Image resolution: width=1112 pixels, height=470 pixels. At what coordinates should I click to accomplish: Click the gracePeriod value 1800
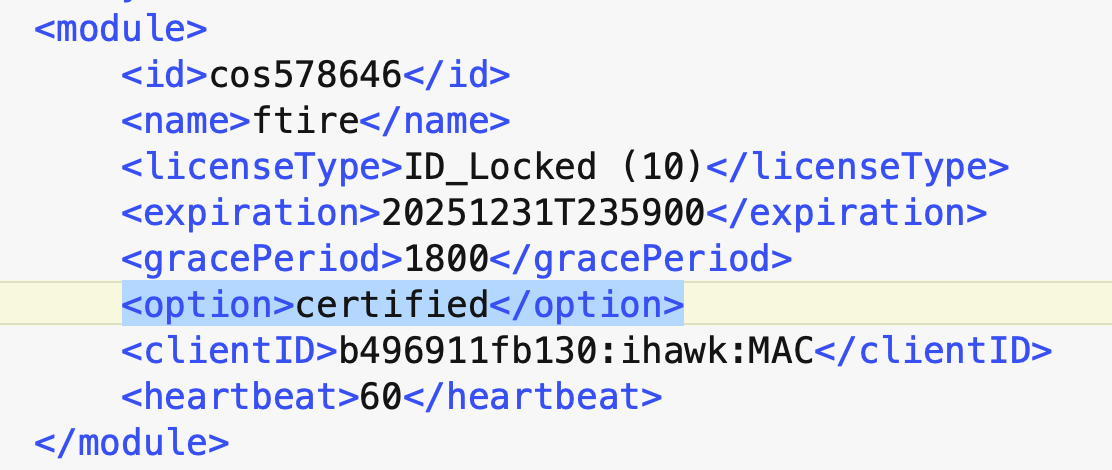[x=446, y=259]
